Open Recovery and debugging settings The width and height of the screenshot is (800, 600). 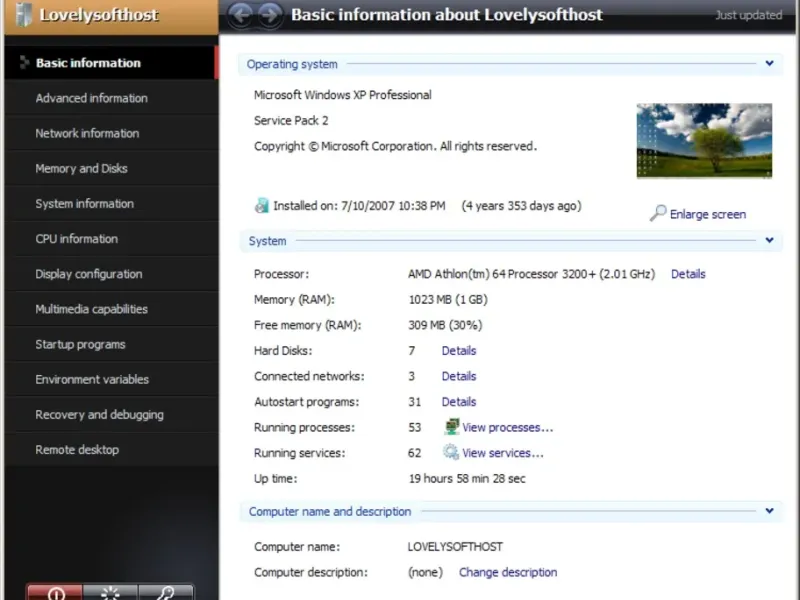111,415
